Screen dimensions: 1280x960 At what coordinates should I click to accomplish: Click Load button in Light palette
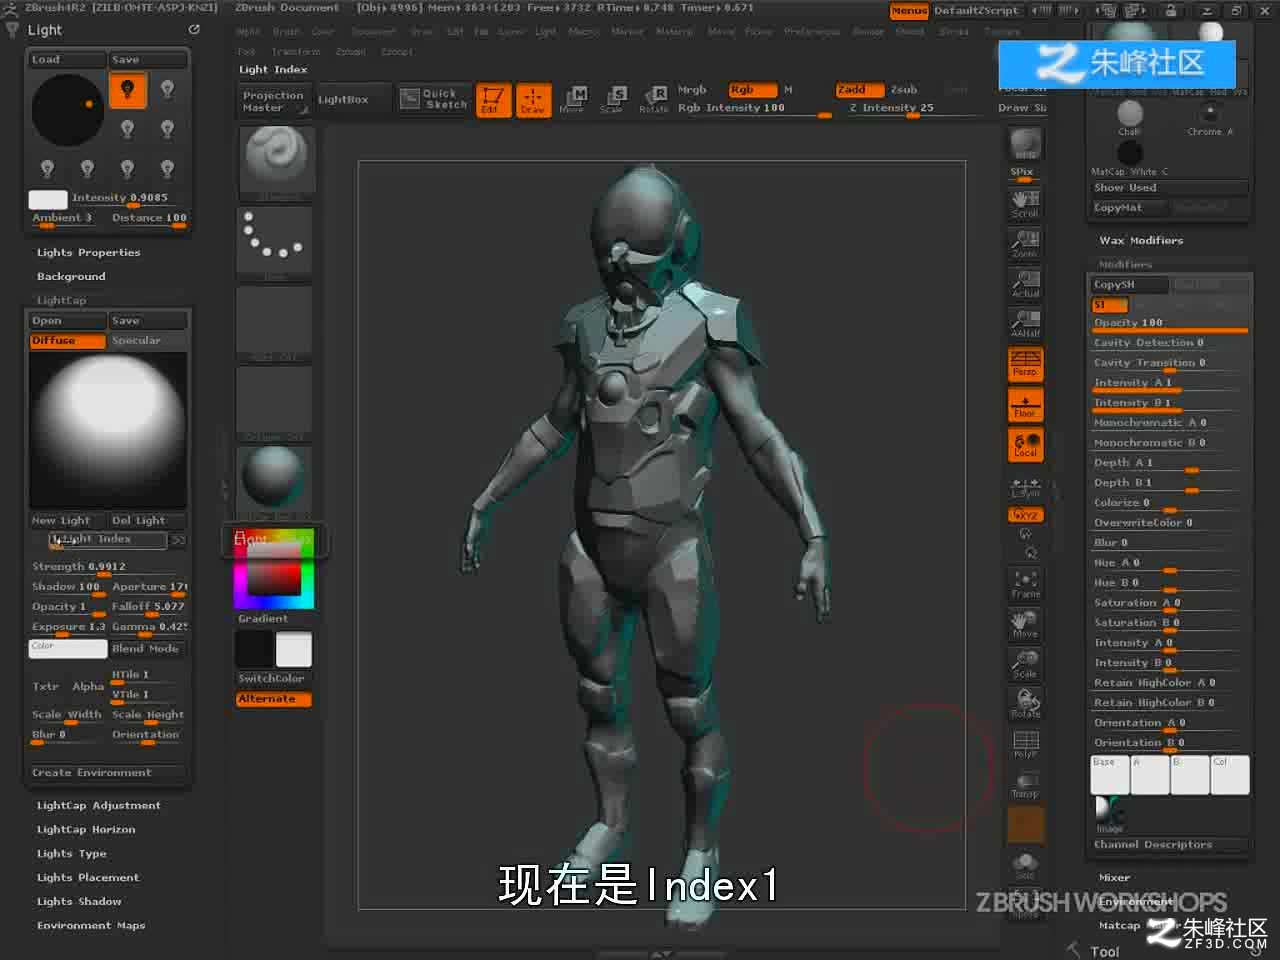point(67,60)
